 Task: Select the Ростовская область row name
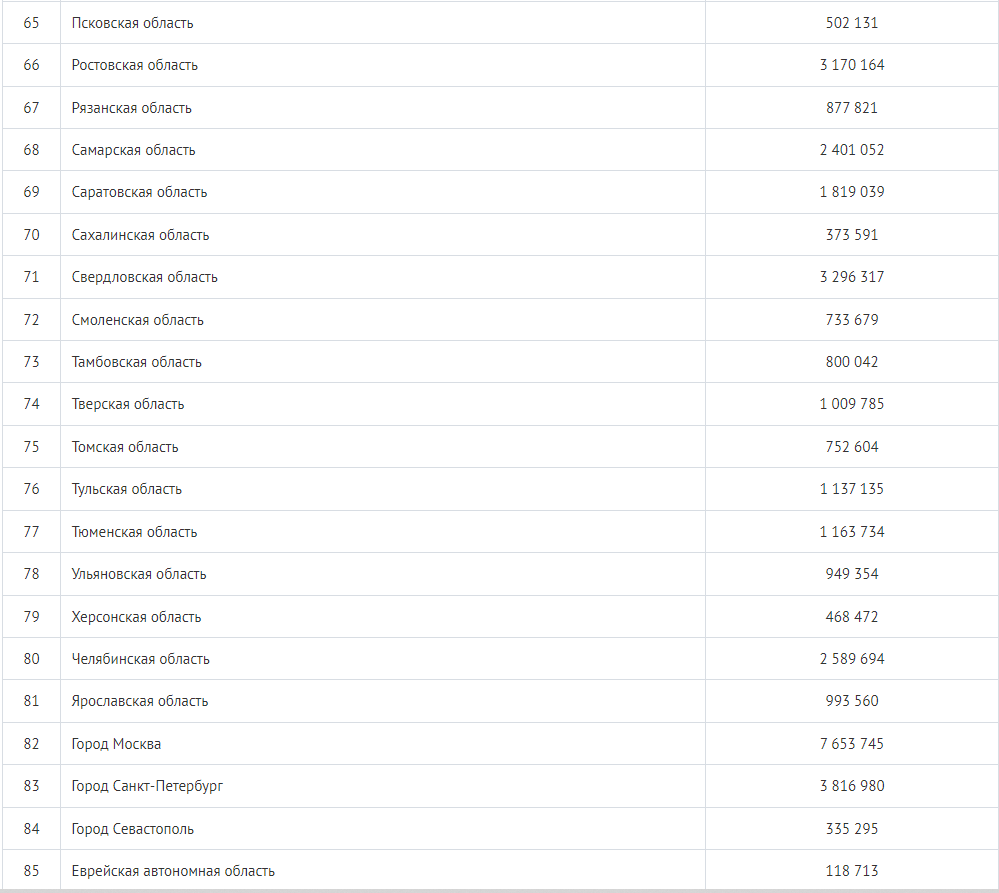(x=135, y=65)
